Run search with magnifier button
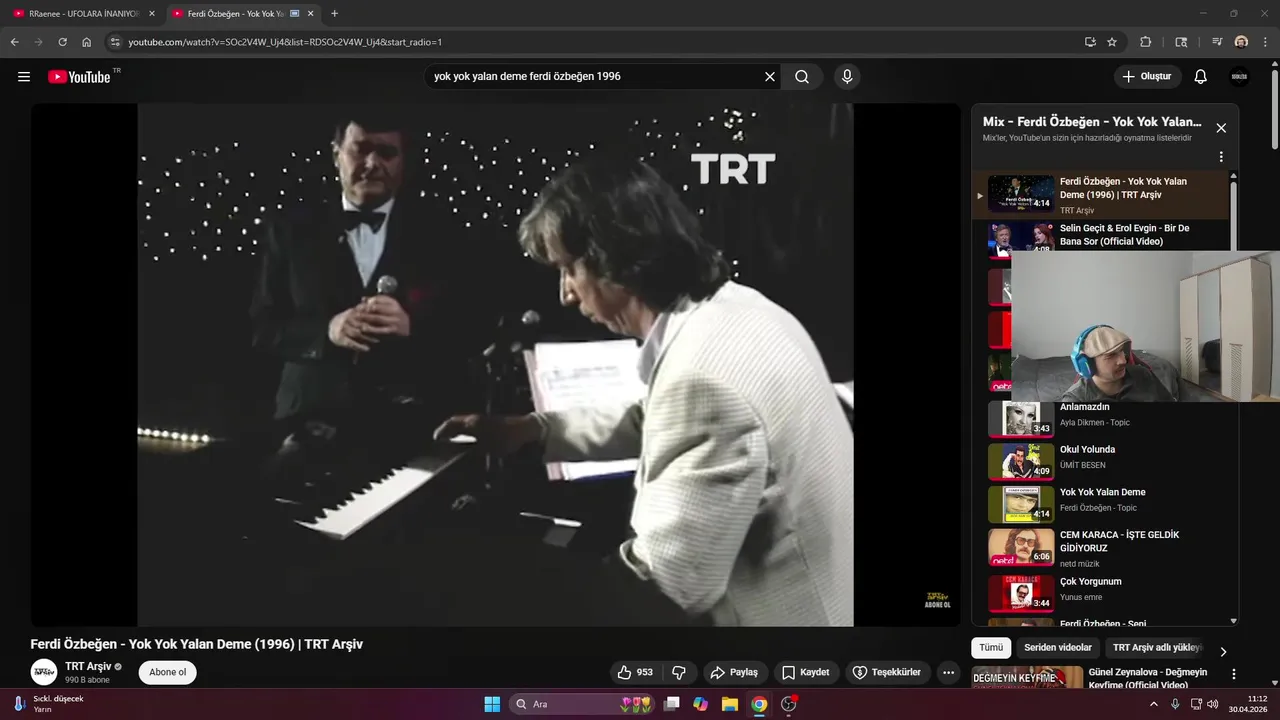 (802, 77)
